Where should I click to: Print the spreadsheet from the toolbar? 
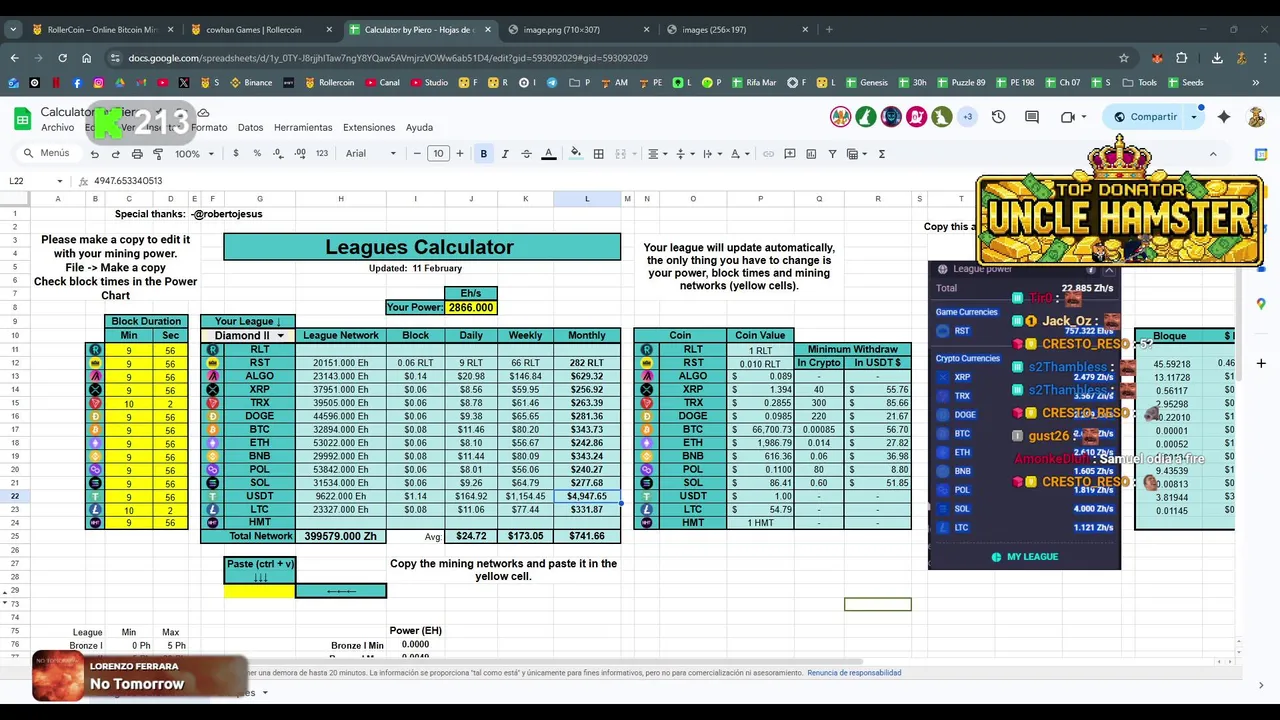pyautogui.click(x=137, y=154)
